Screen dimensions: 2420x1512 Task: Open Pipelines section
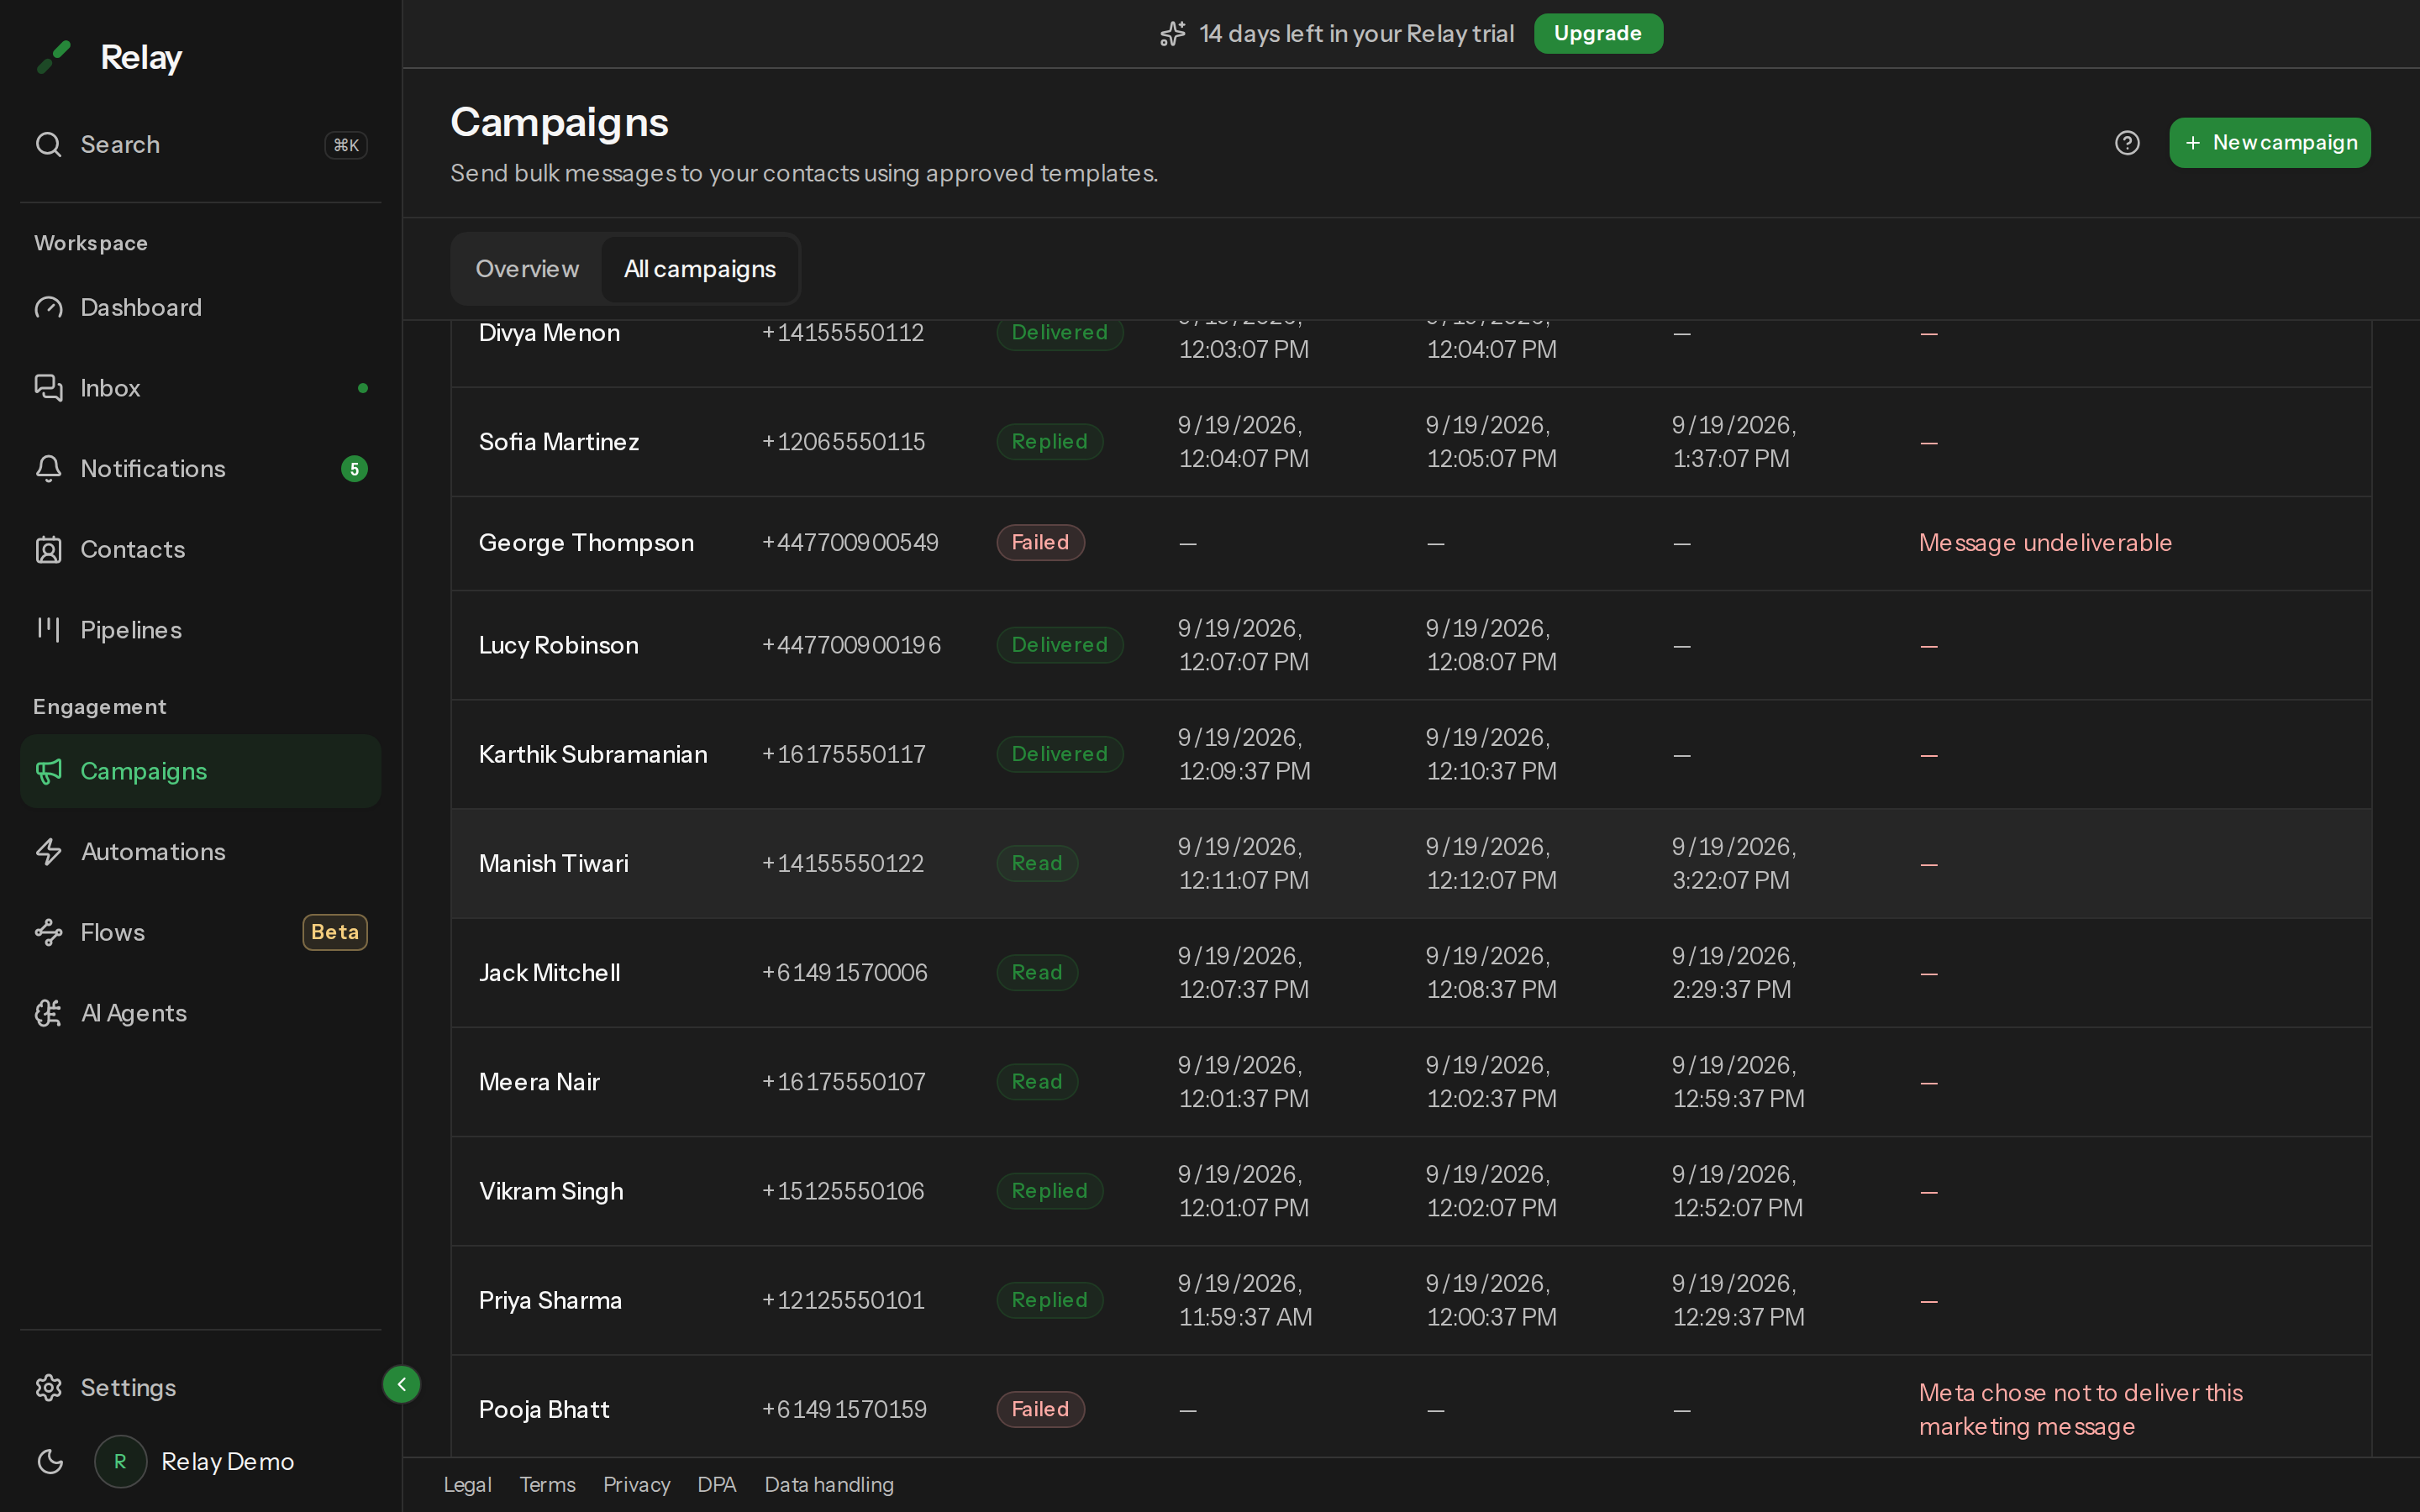coord(200,630)
